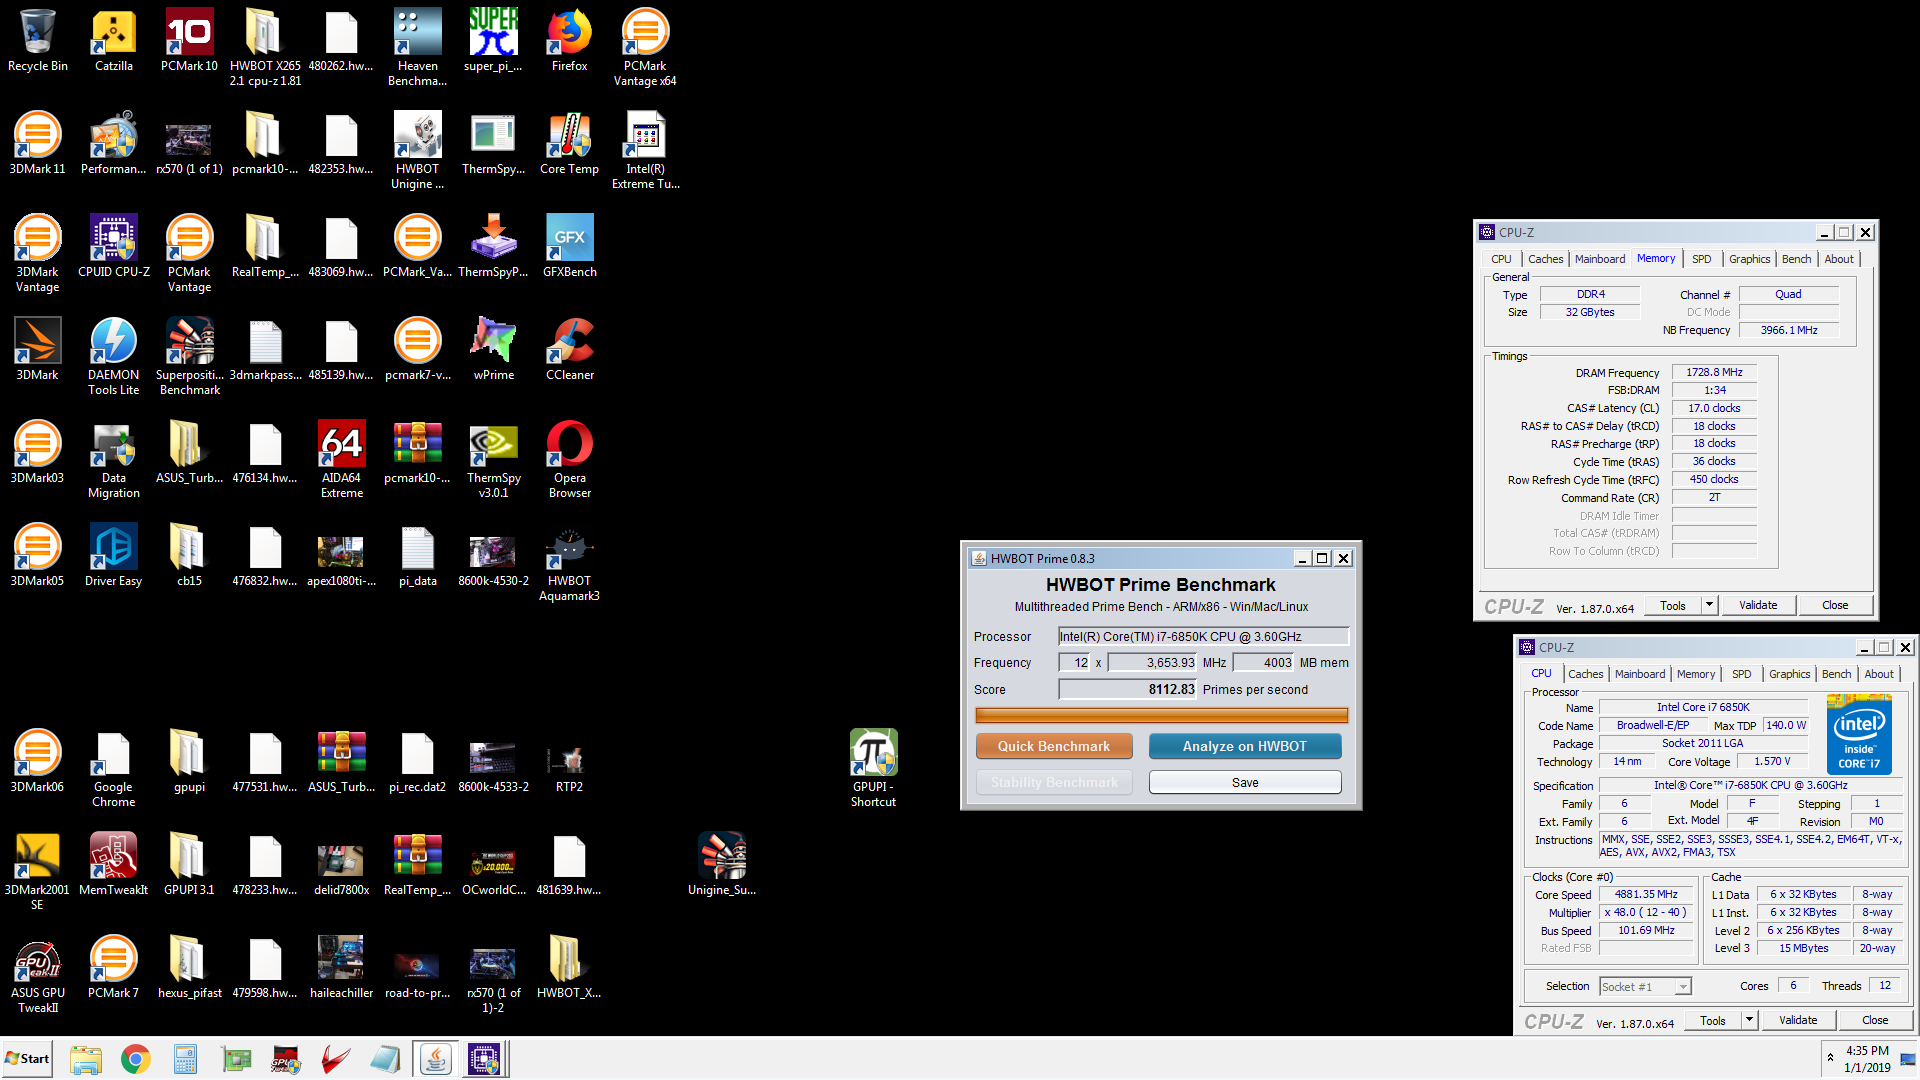
Task: Click the Processor name field in HWBOT Prime
Action: tap(1203, 636)
